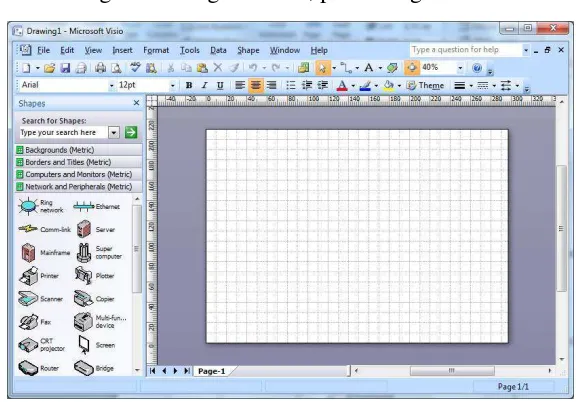Click the Type a question for help box
Viewport: 576px width, 402px height.
click(466, 50)
